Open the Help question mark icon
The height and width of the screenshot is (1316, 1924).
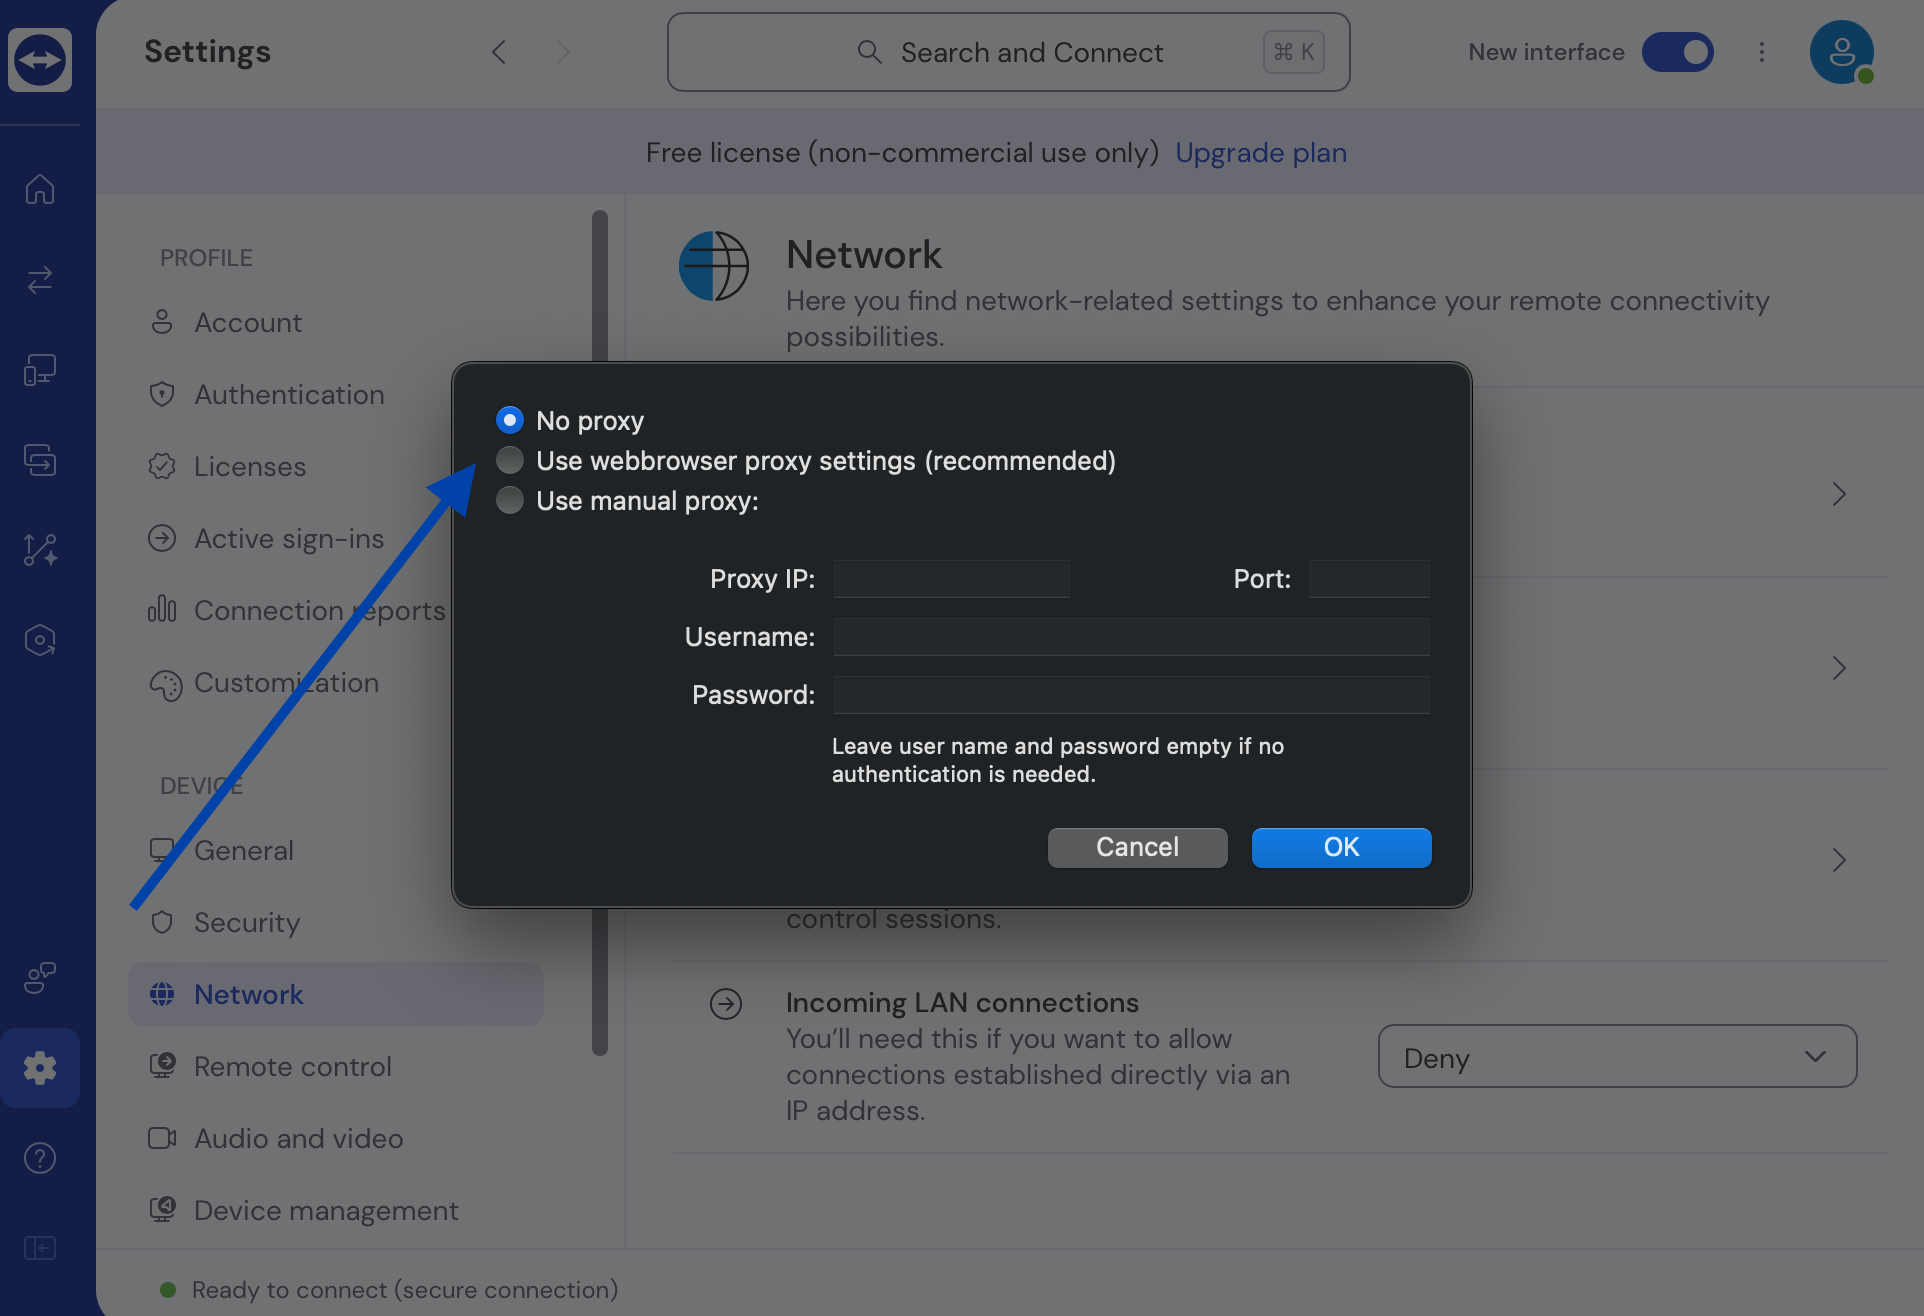pos(40,1158)
